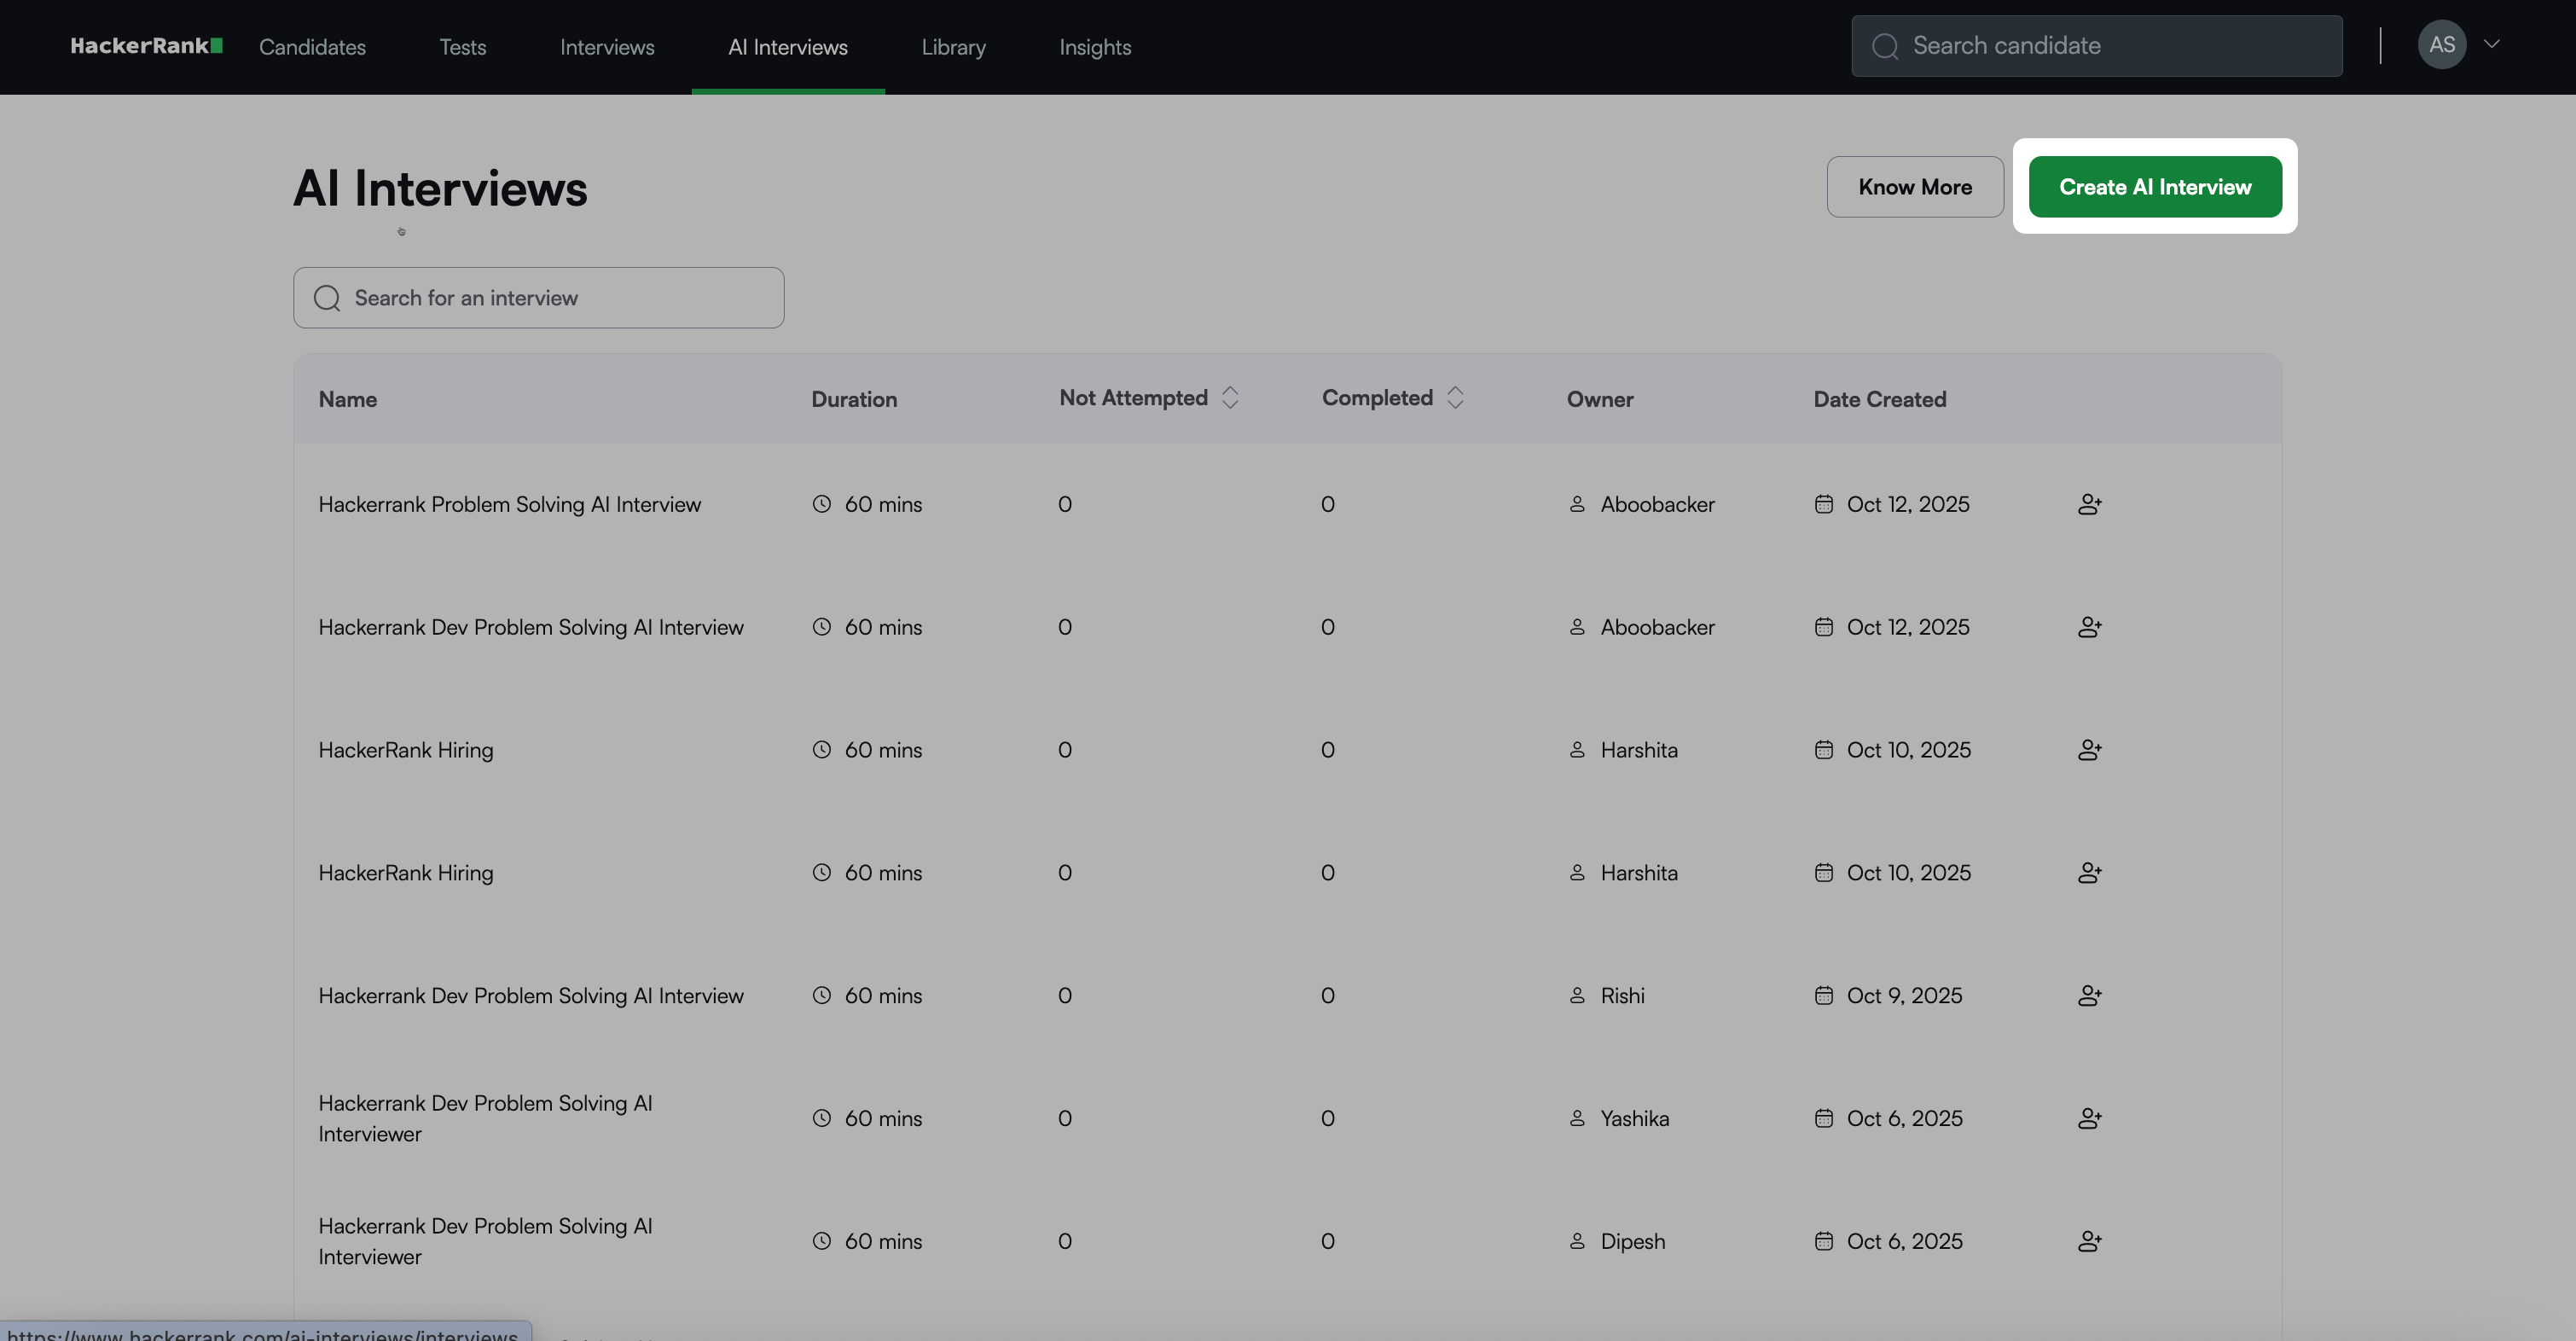Click the owner name Yashika
The width and height of the screenshot is (2576, 1341).
(1635, 1119)
